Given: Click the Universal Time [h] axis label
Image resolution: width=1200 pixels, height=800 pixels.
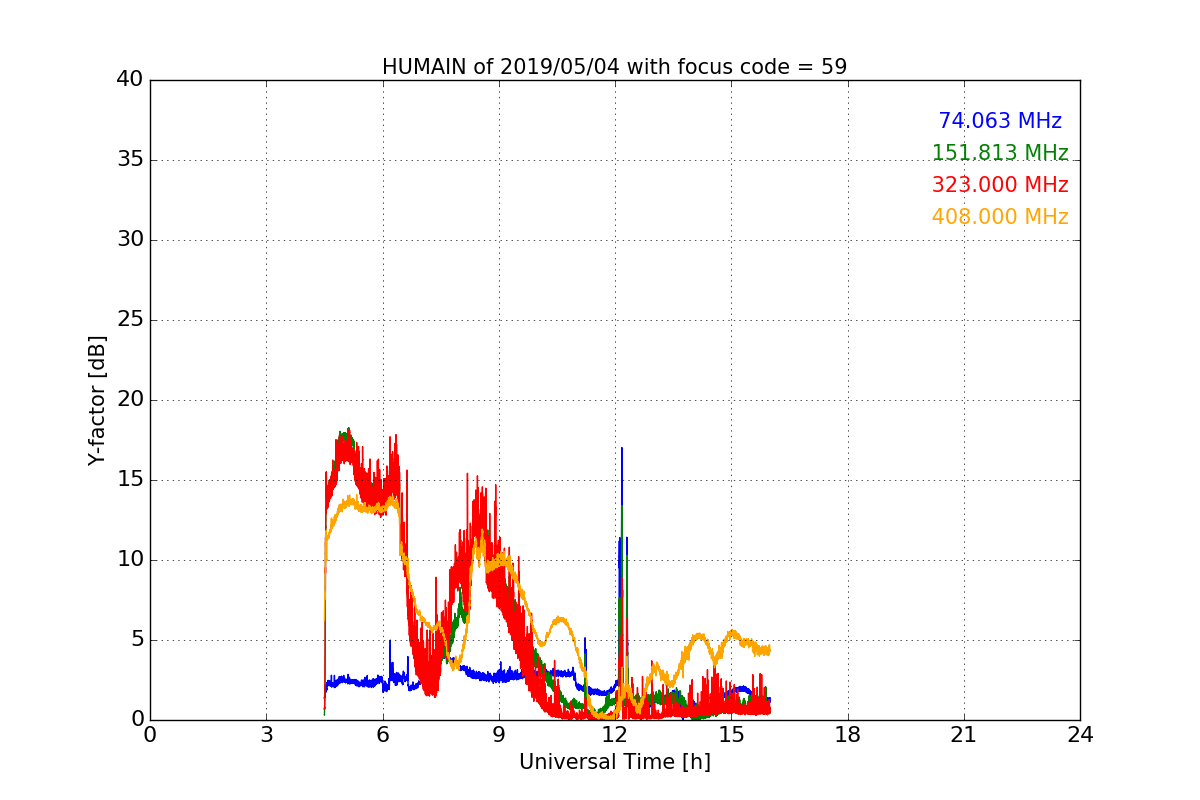Looking at the screenshot, I should coord(614,762).
